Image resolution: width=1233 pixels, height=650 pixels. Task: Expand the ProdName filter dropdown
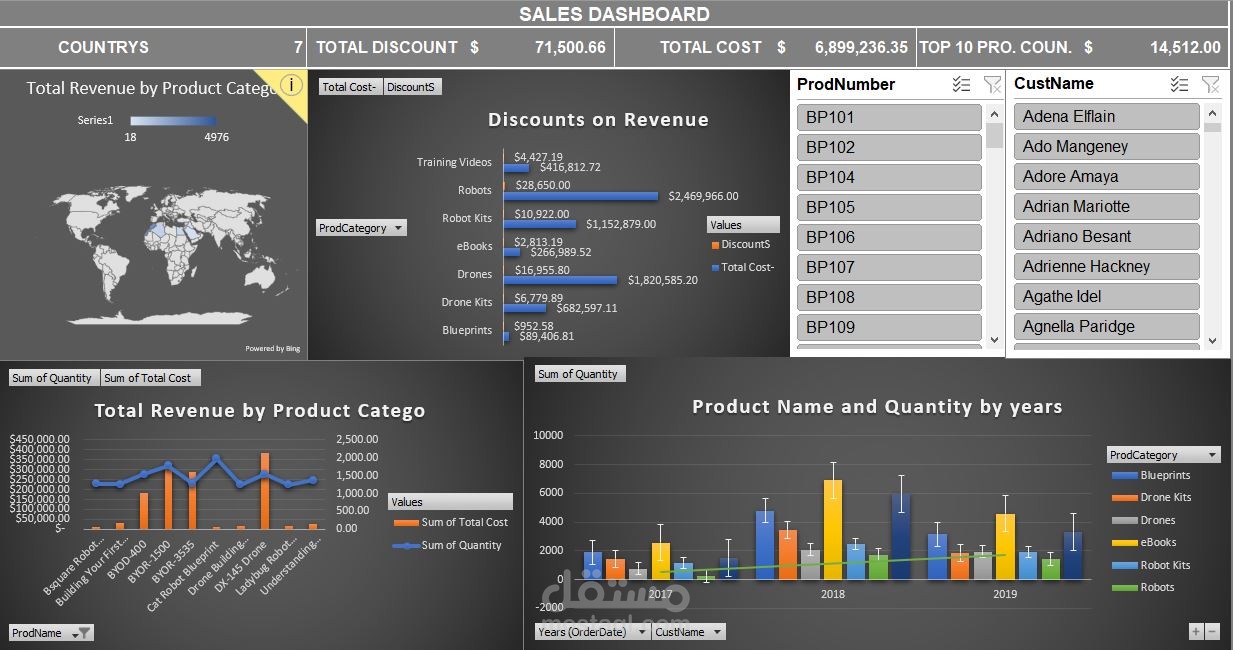pos(51,632)
